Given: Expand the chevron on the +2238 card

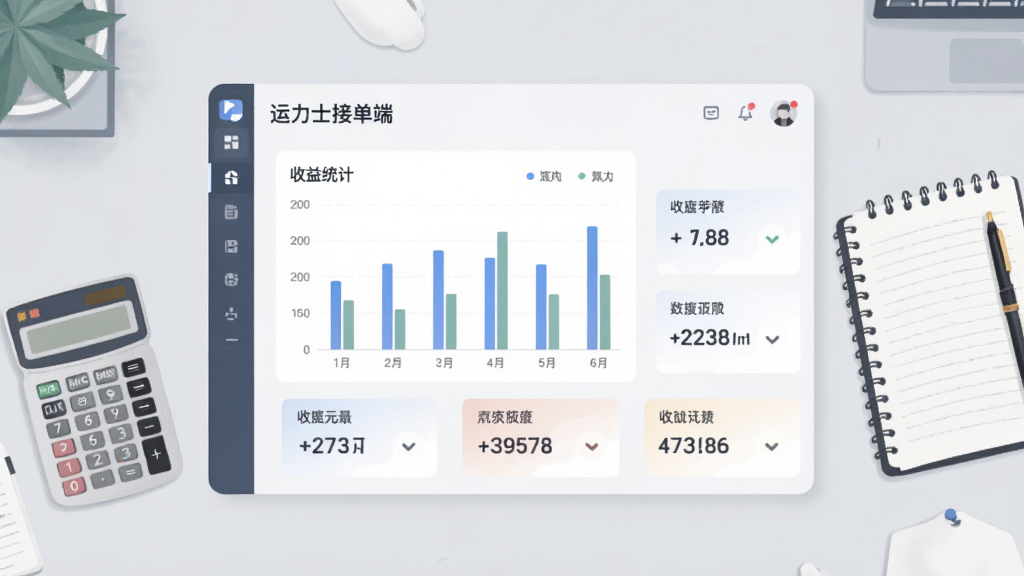Looking at the screenshot, I should 772,340.
